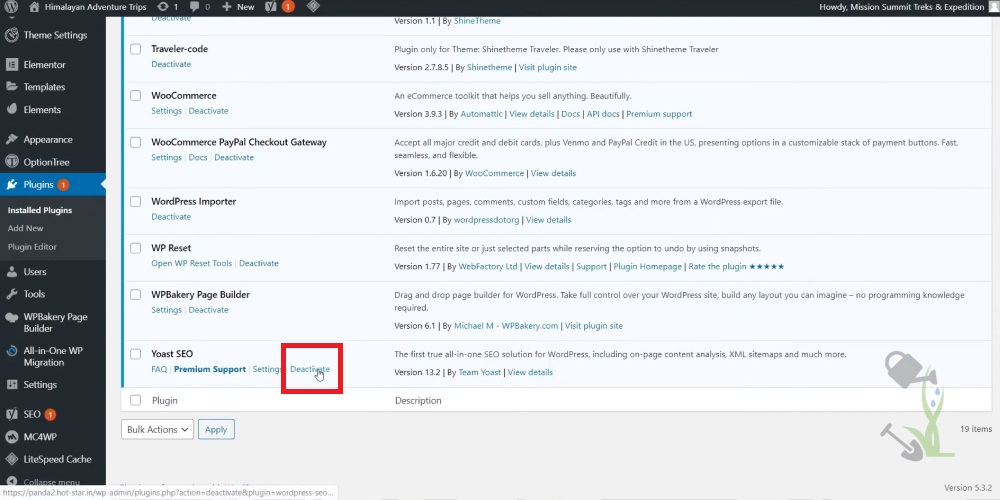Open Plugin Editor submenu item
The height and width of the screenshot is (500, 1000).
click(32, 246)
